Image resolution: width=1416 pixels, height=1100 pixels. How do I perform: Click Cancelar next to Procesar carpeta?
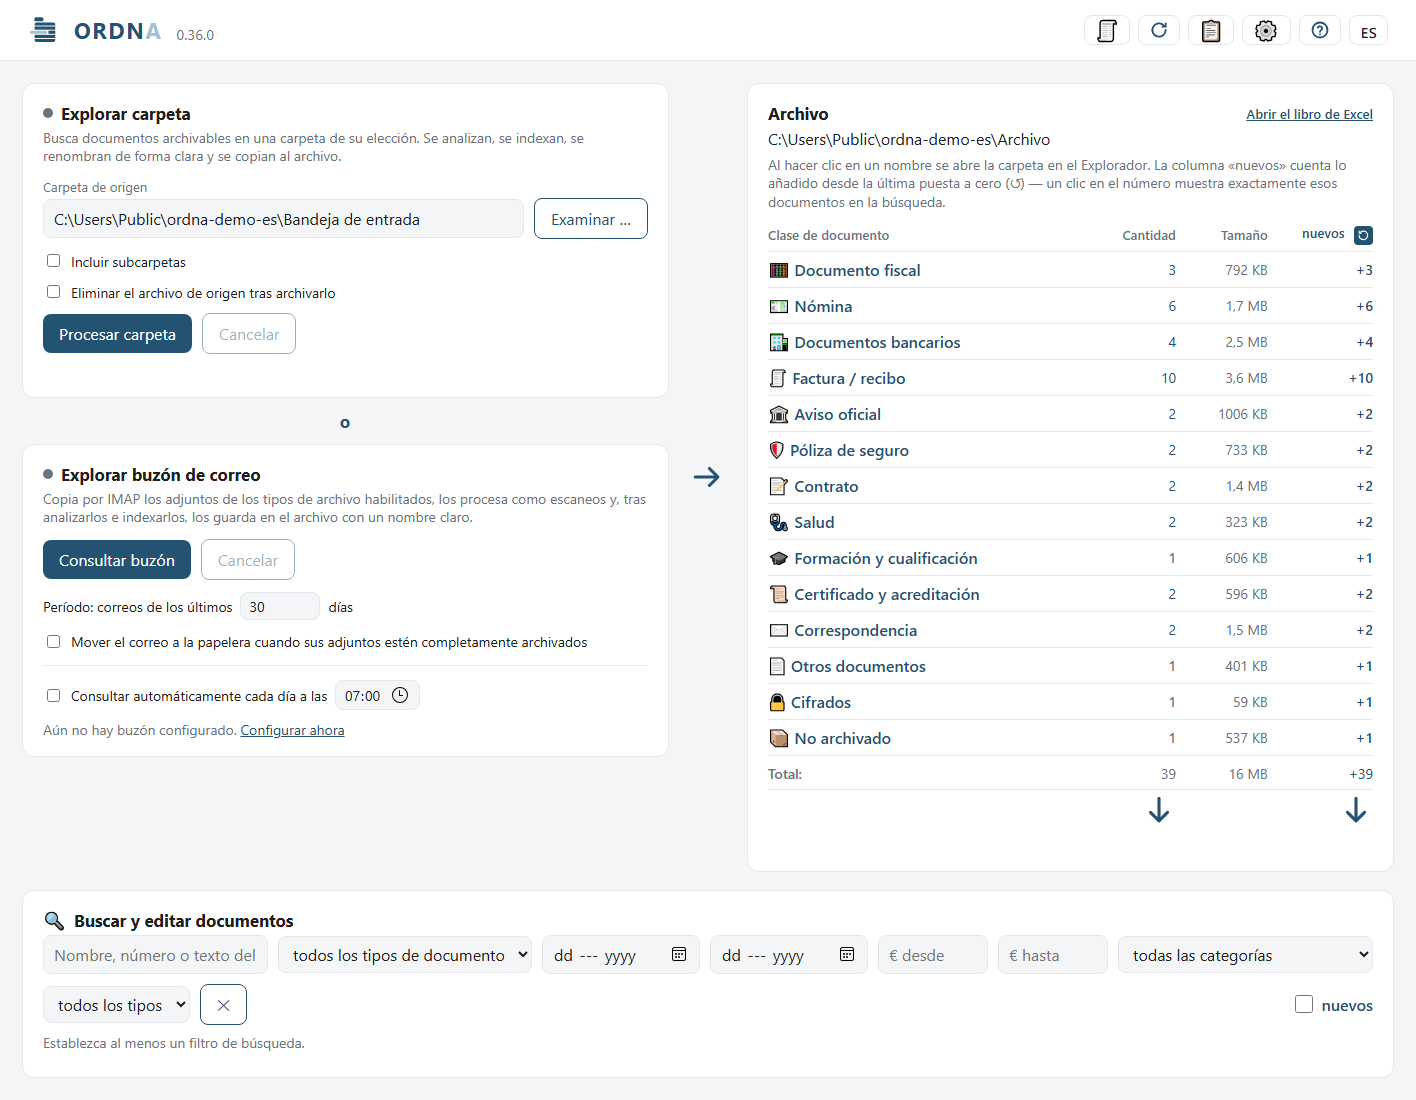249,334
